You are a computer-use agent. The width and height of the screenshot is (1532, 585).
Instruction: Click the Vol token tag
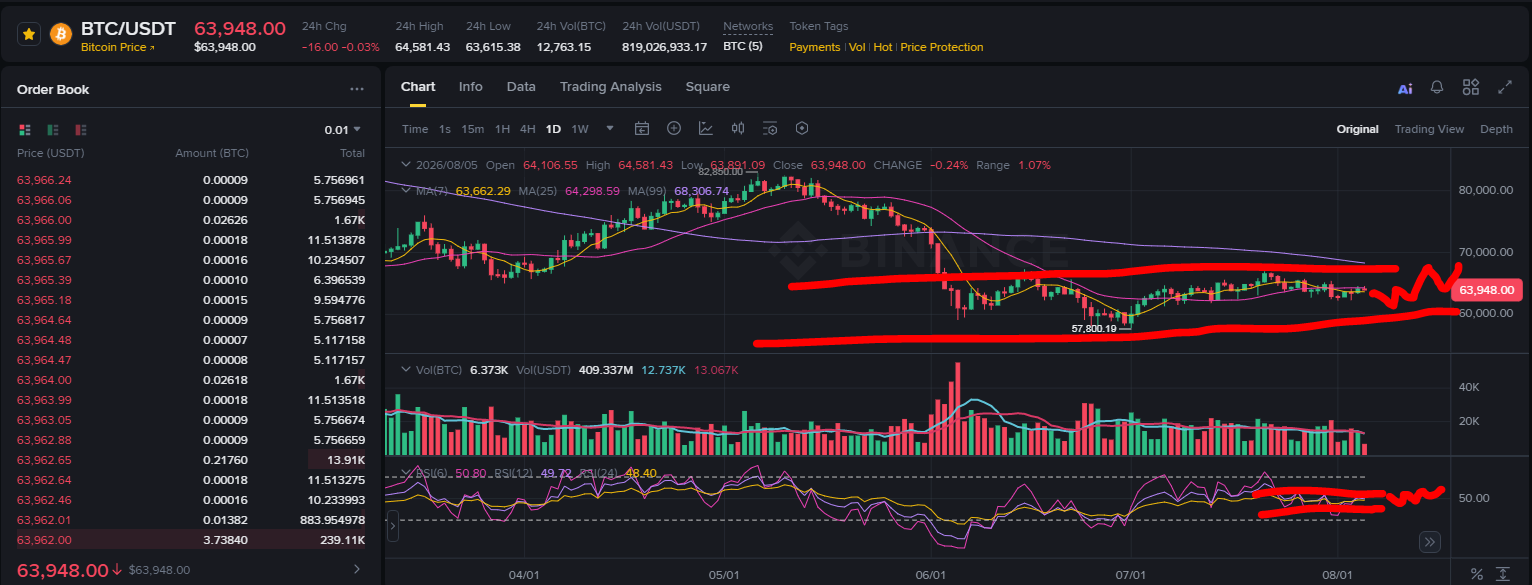click(858, 47)
